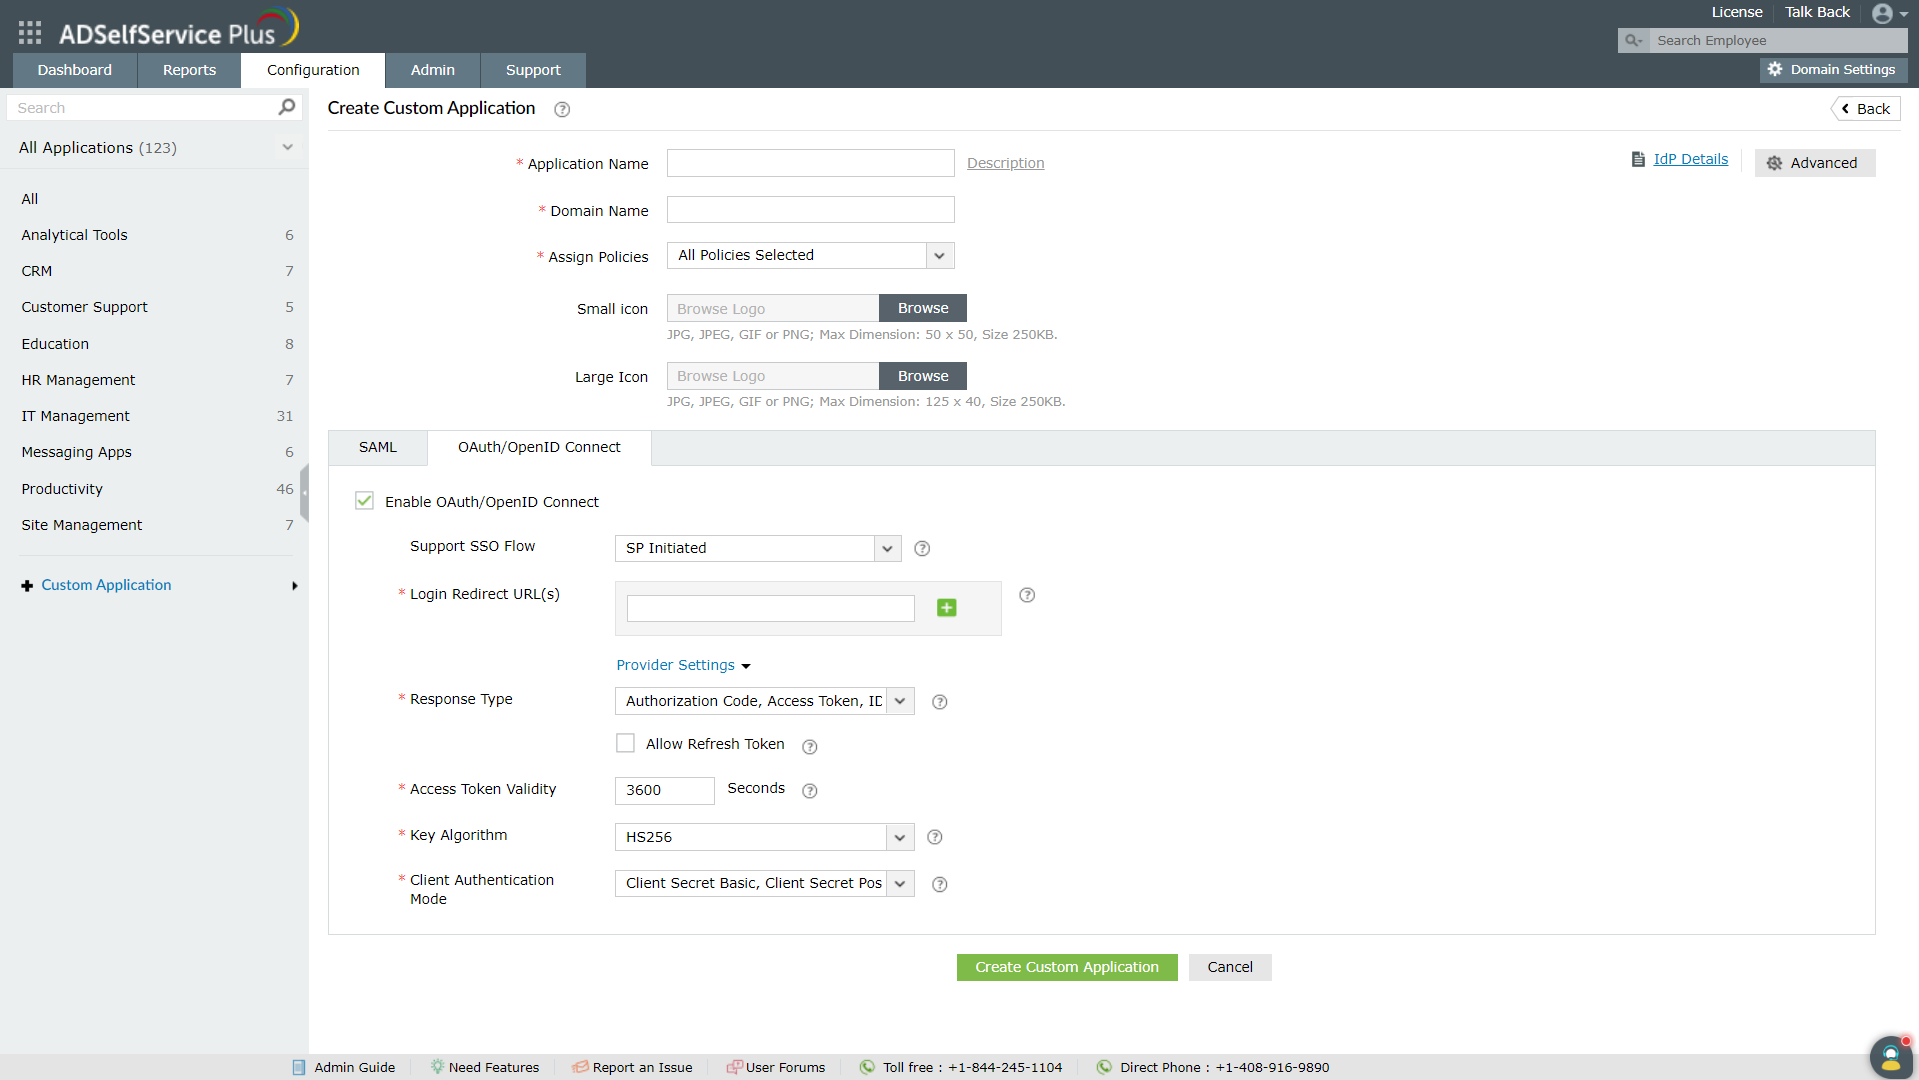1919x1080 pixels.
Task: Open the live chat assistant icon
Action: pyautogui.click(x=1890, y=1056)
